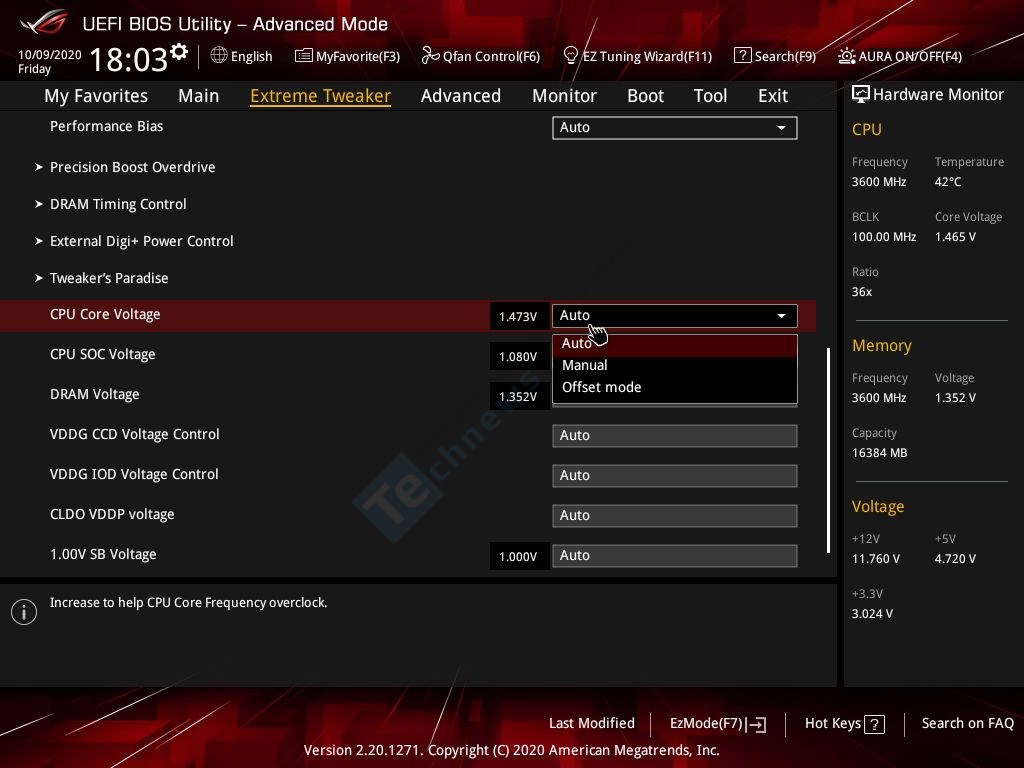
Task: Click VDDG CCD Voltage Control field
Action: point(675,436)
